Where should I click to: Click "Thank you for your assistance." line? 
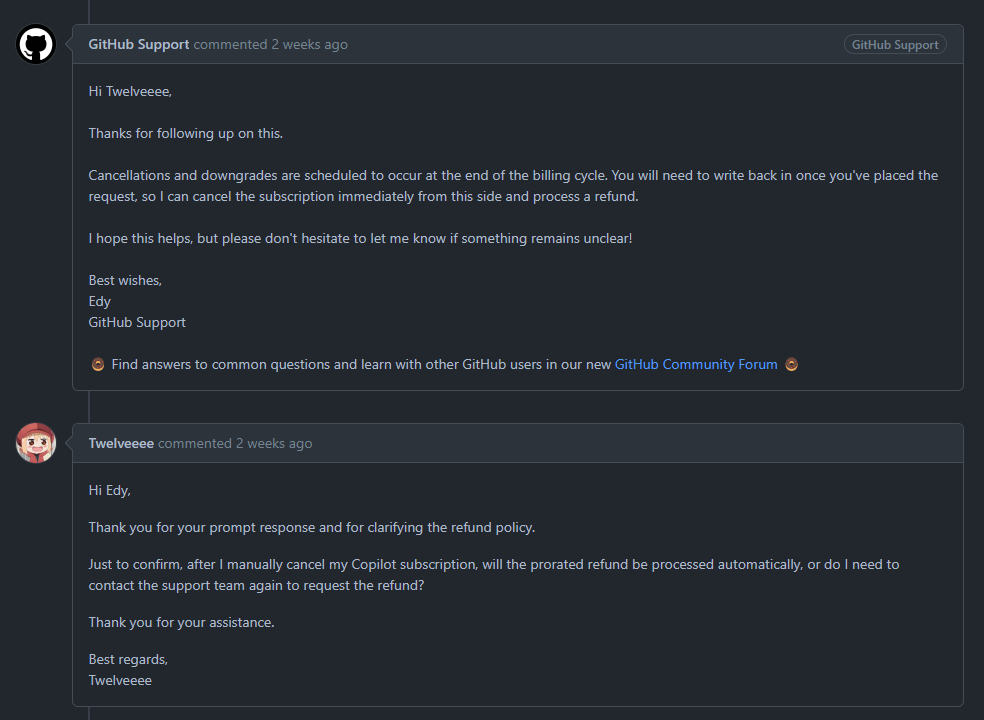pyautogui.click(x=181, y=623)
